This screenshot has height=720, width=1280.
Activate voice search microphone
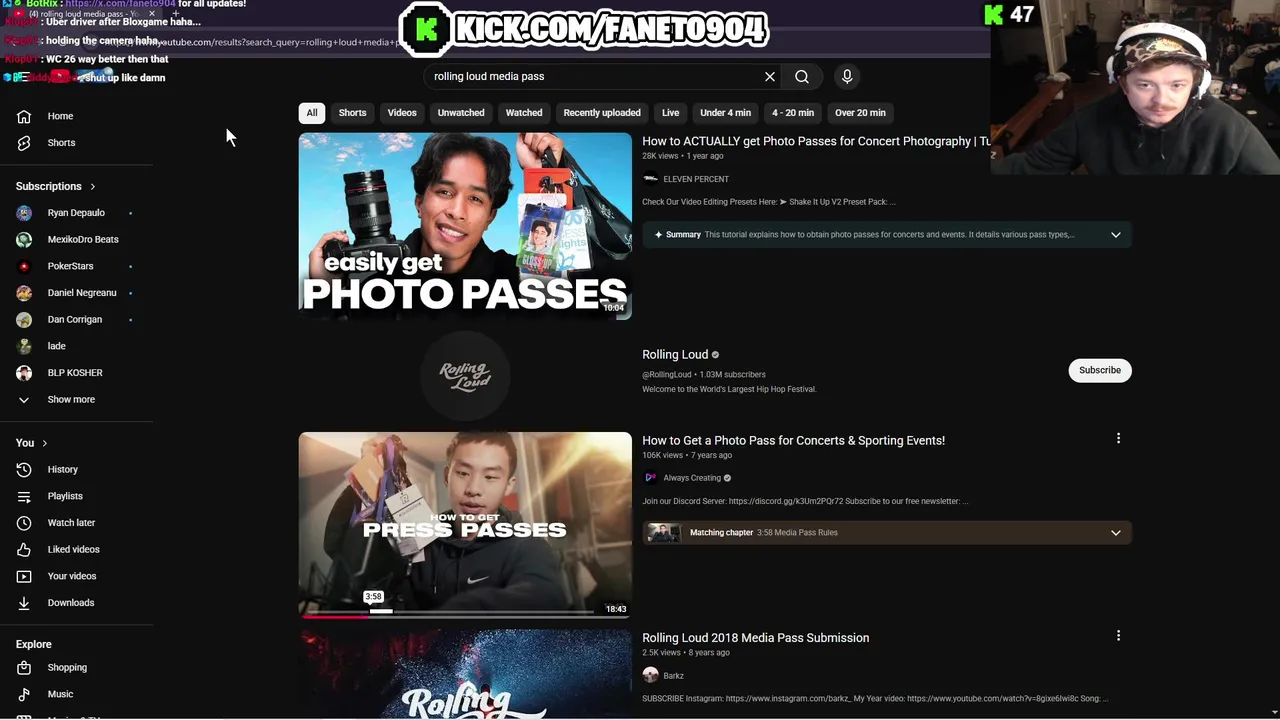pyautogui.click(x=847, y=77)
